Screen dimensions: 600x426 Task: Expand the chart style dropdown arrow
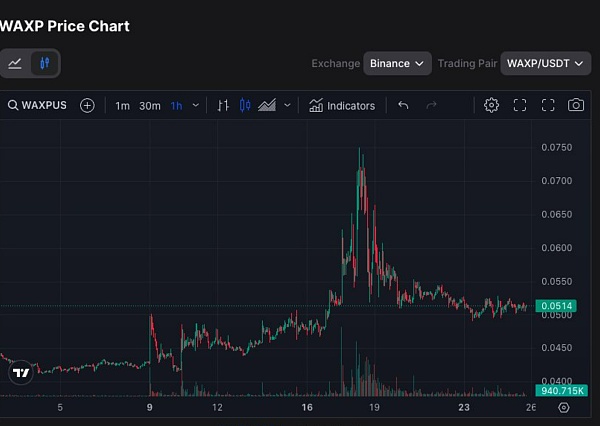pos(287,105)
